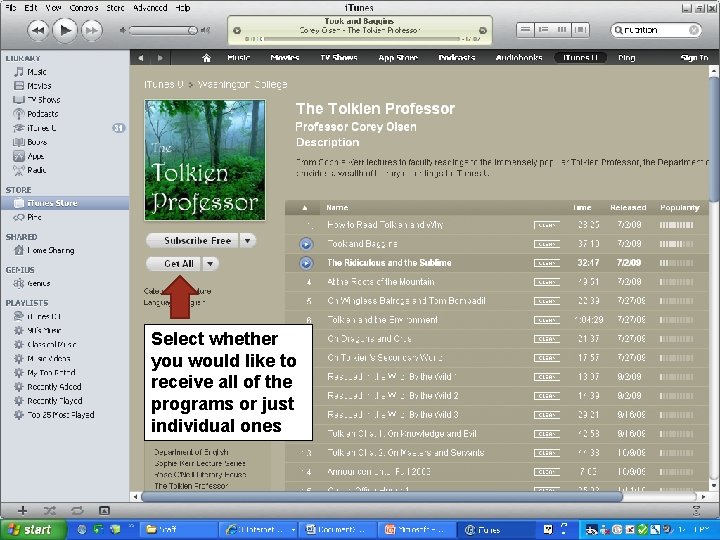The image size is (720, 540).
Task: Click Sophie Kerr Lecture Series link
Action: [x=199, y=463]
